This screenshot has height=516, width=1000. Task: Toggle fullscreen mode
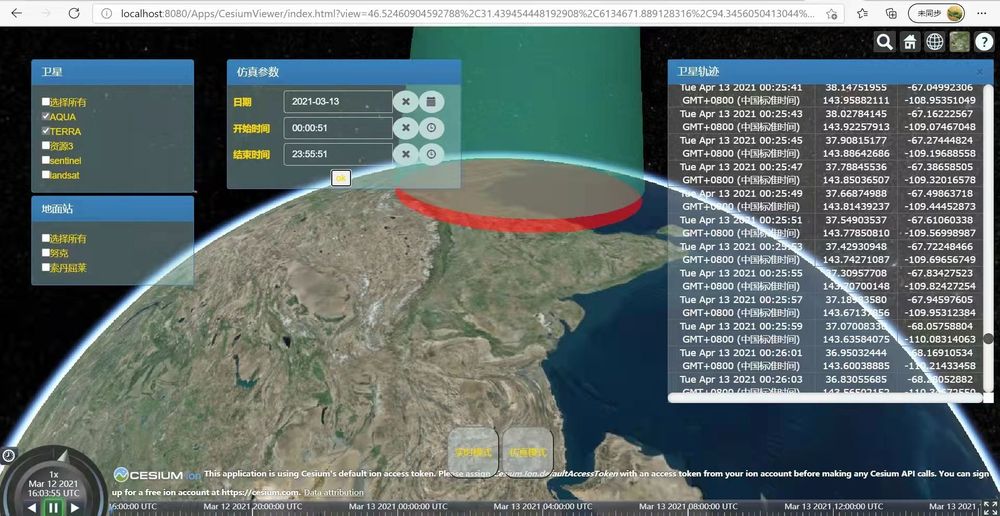coord(990,507)
